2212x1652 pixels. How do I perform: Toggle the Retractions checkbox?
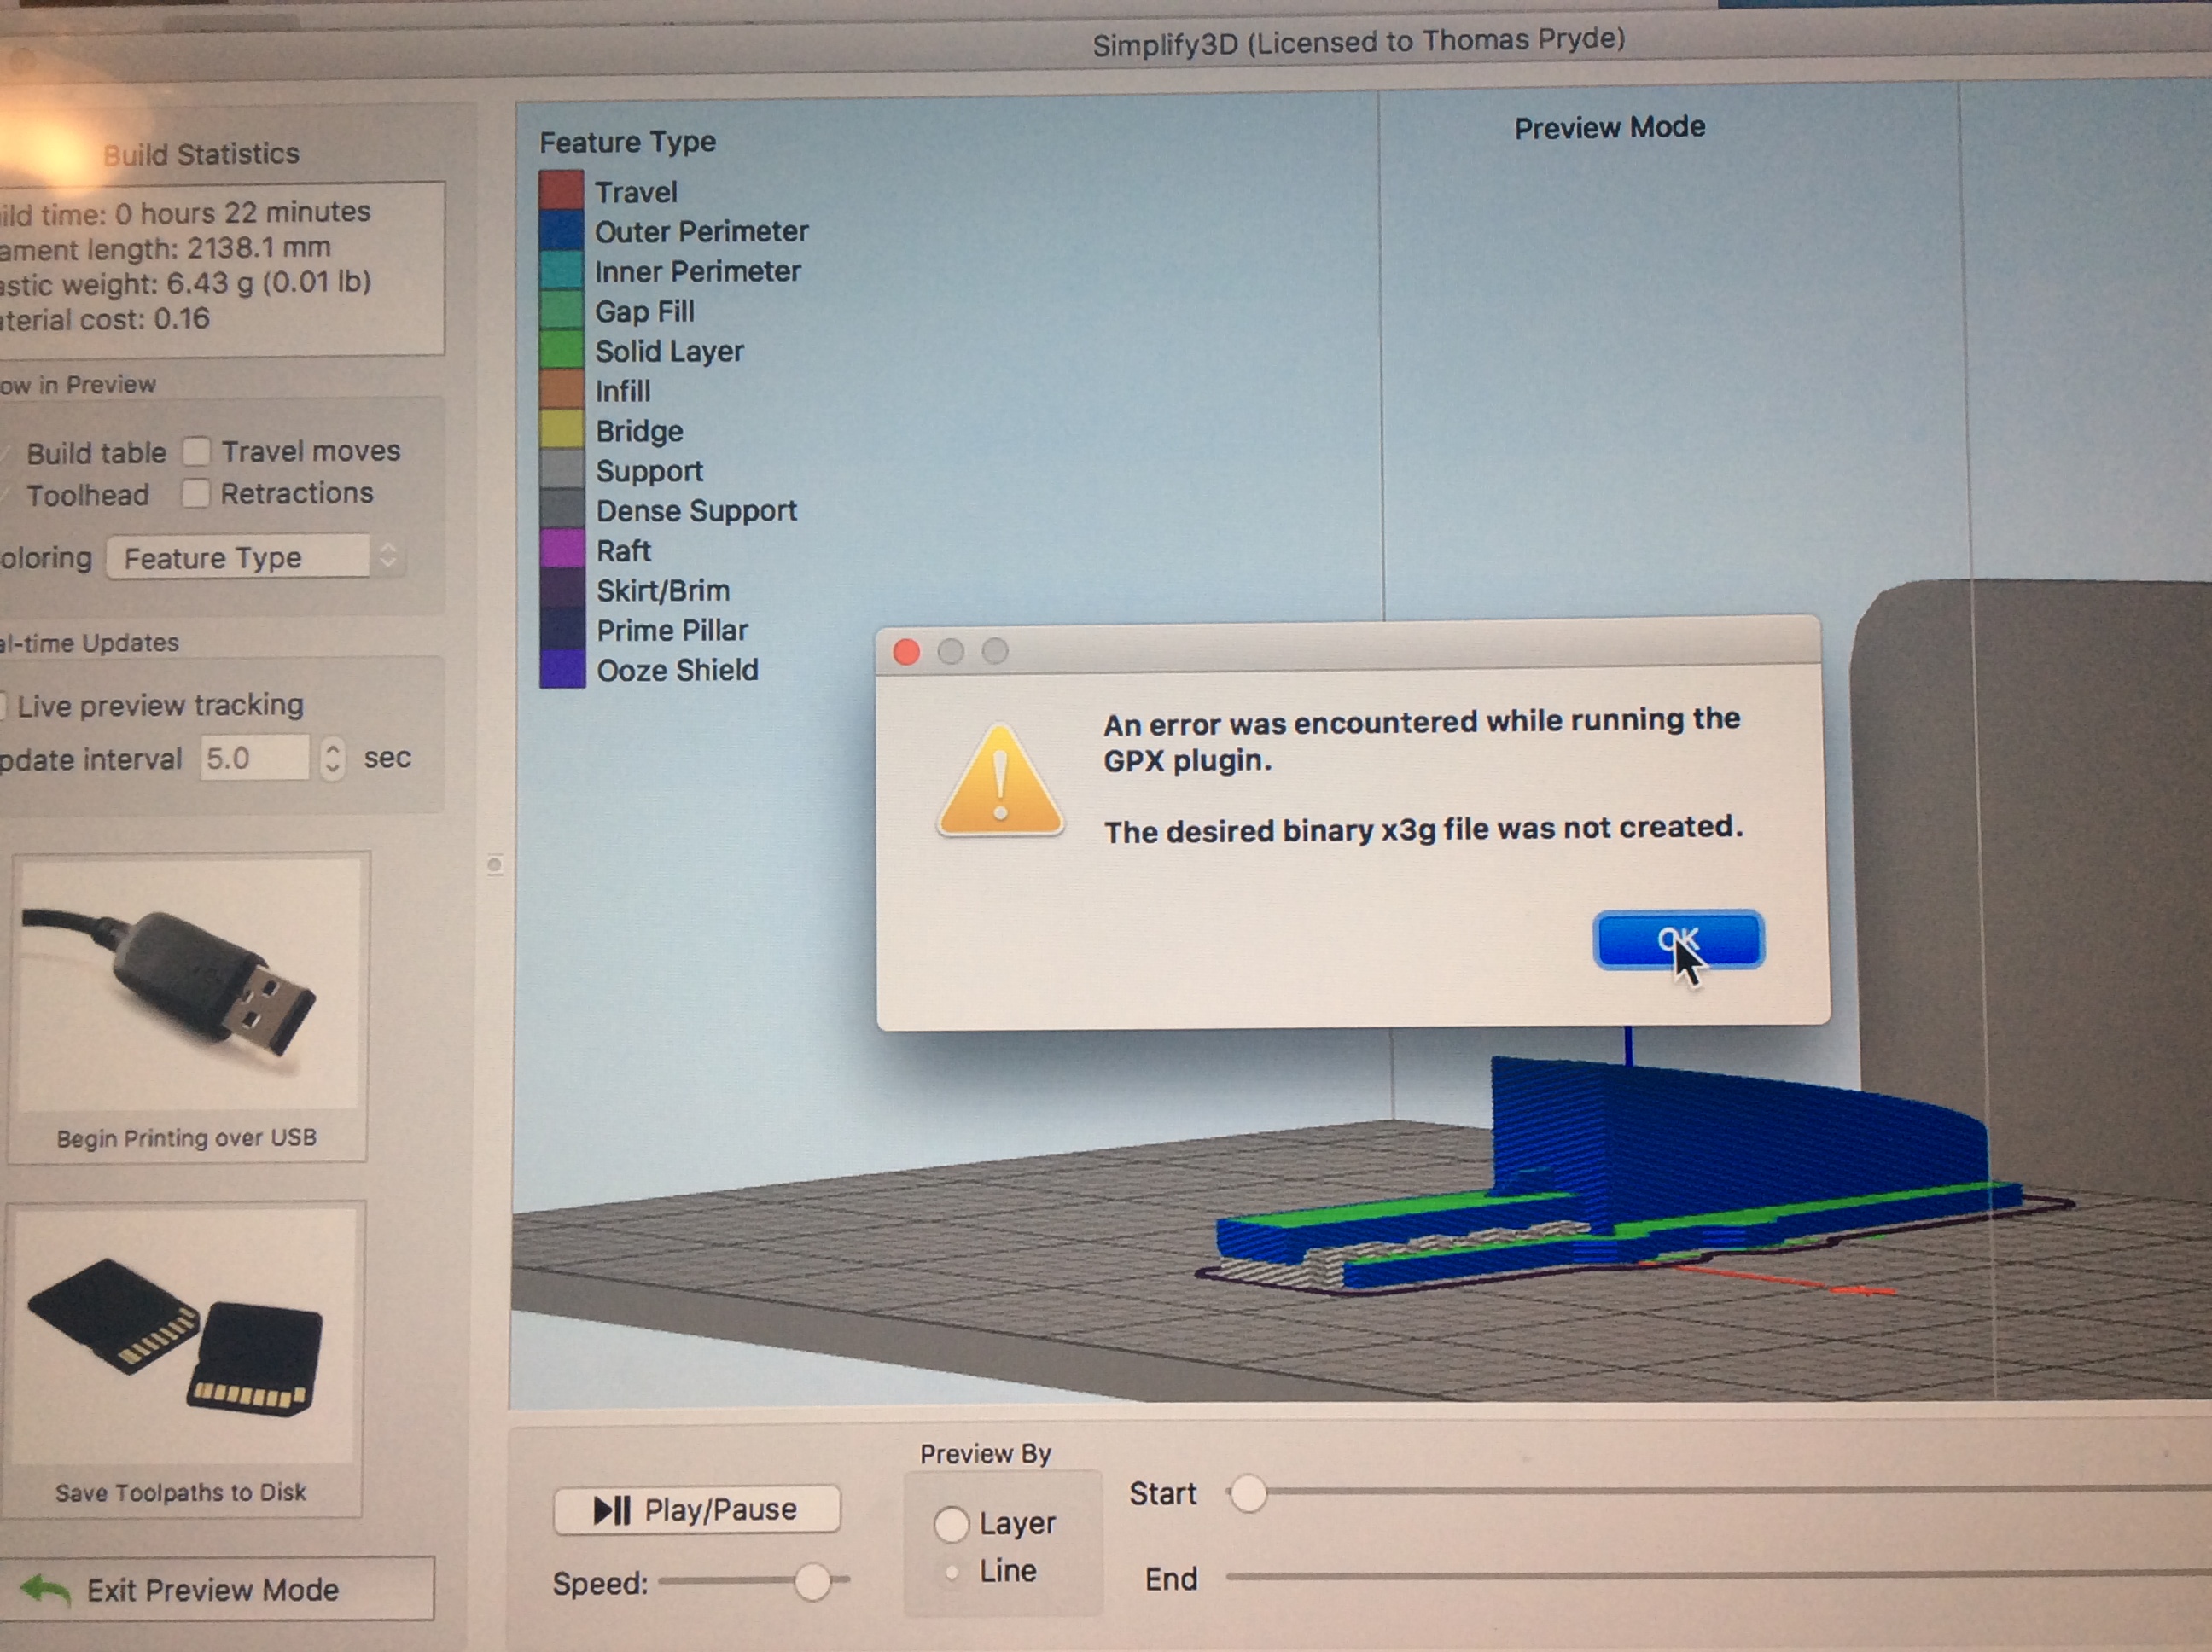[x=196, y=493]
